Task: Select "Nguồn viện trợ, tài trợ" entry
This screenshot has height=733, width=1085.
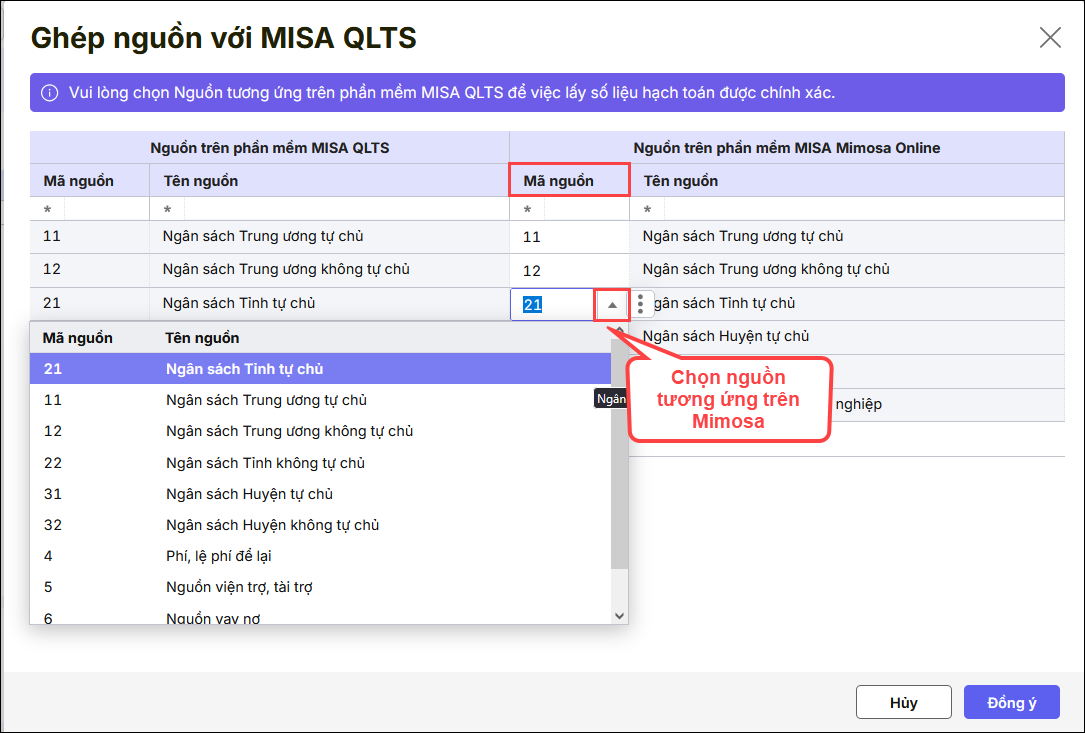Action: coord(239,587)
